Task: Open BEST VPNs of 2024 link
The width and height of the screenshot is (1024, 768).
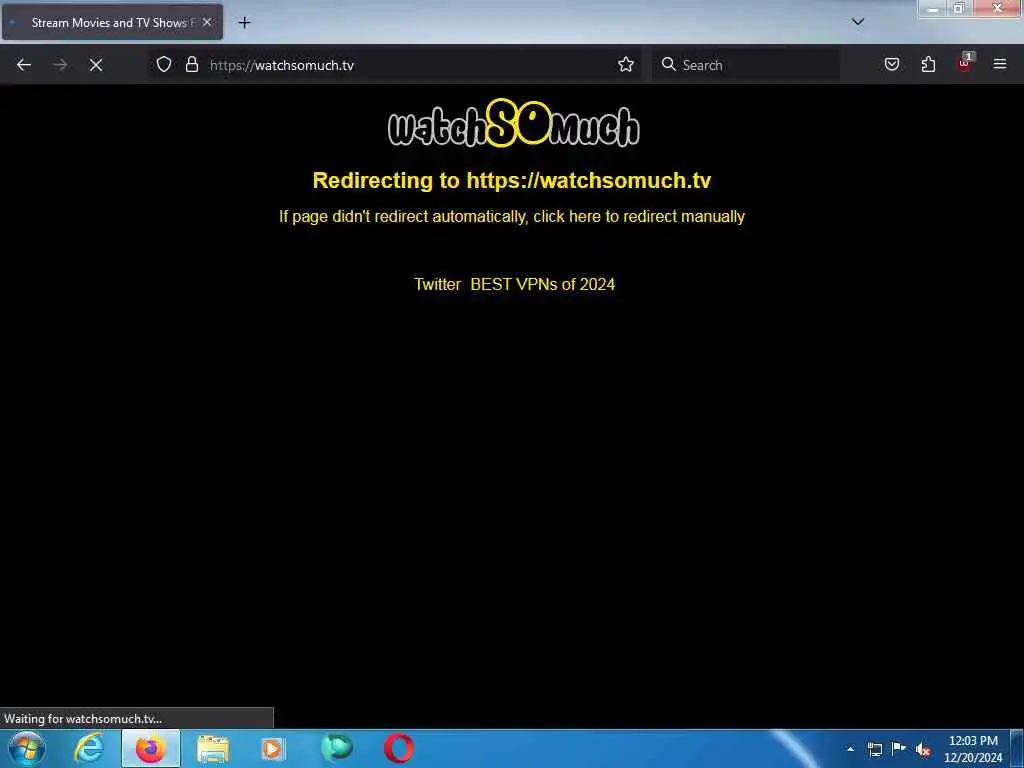Action: (x=542, y=284)
